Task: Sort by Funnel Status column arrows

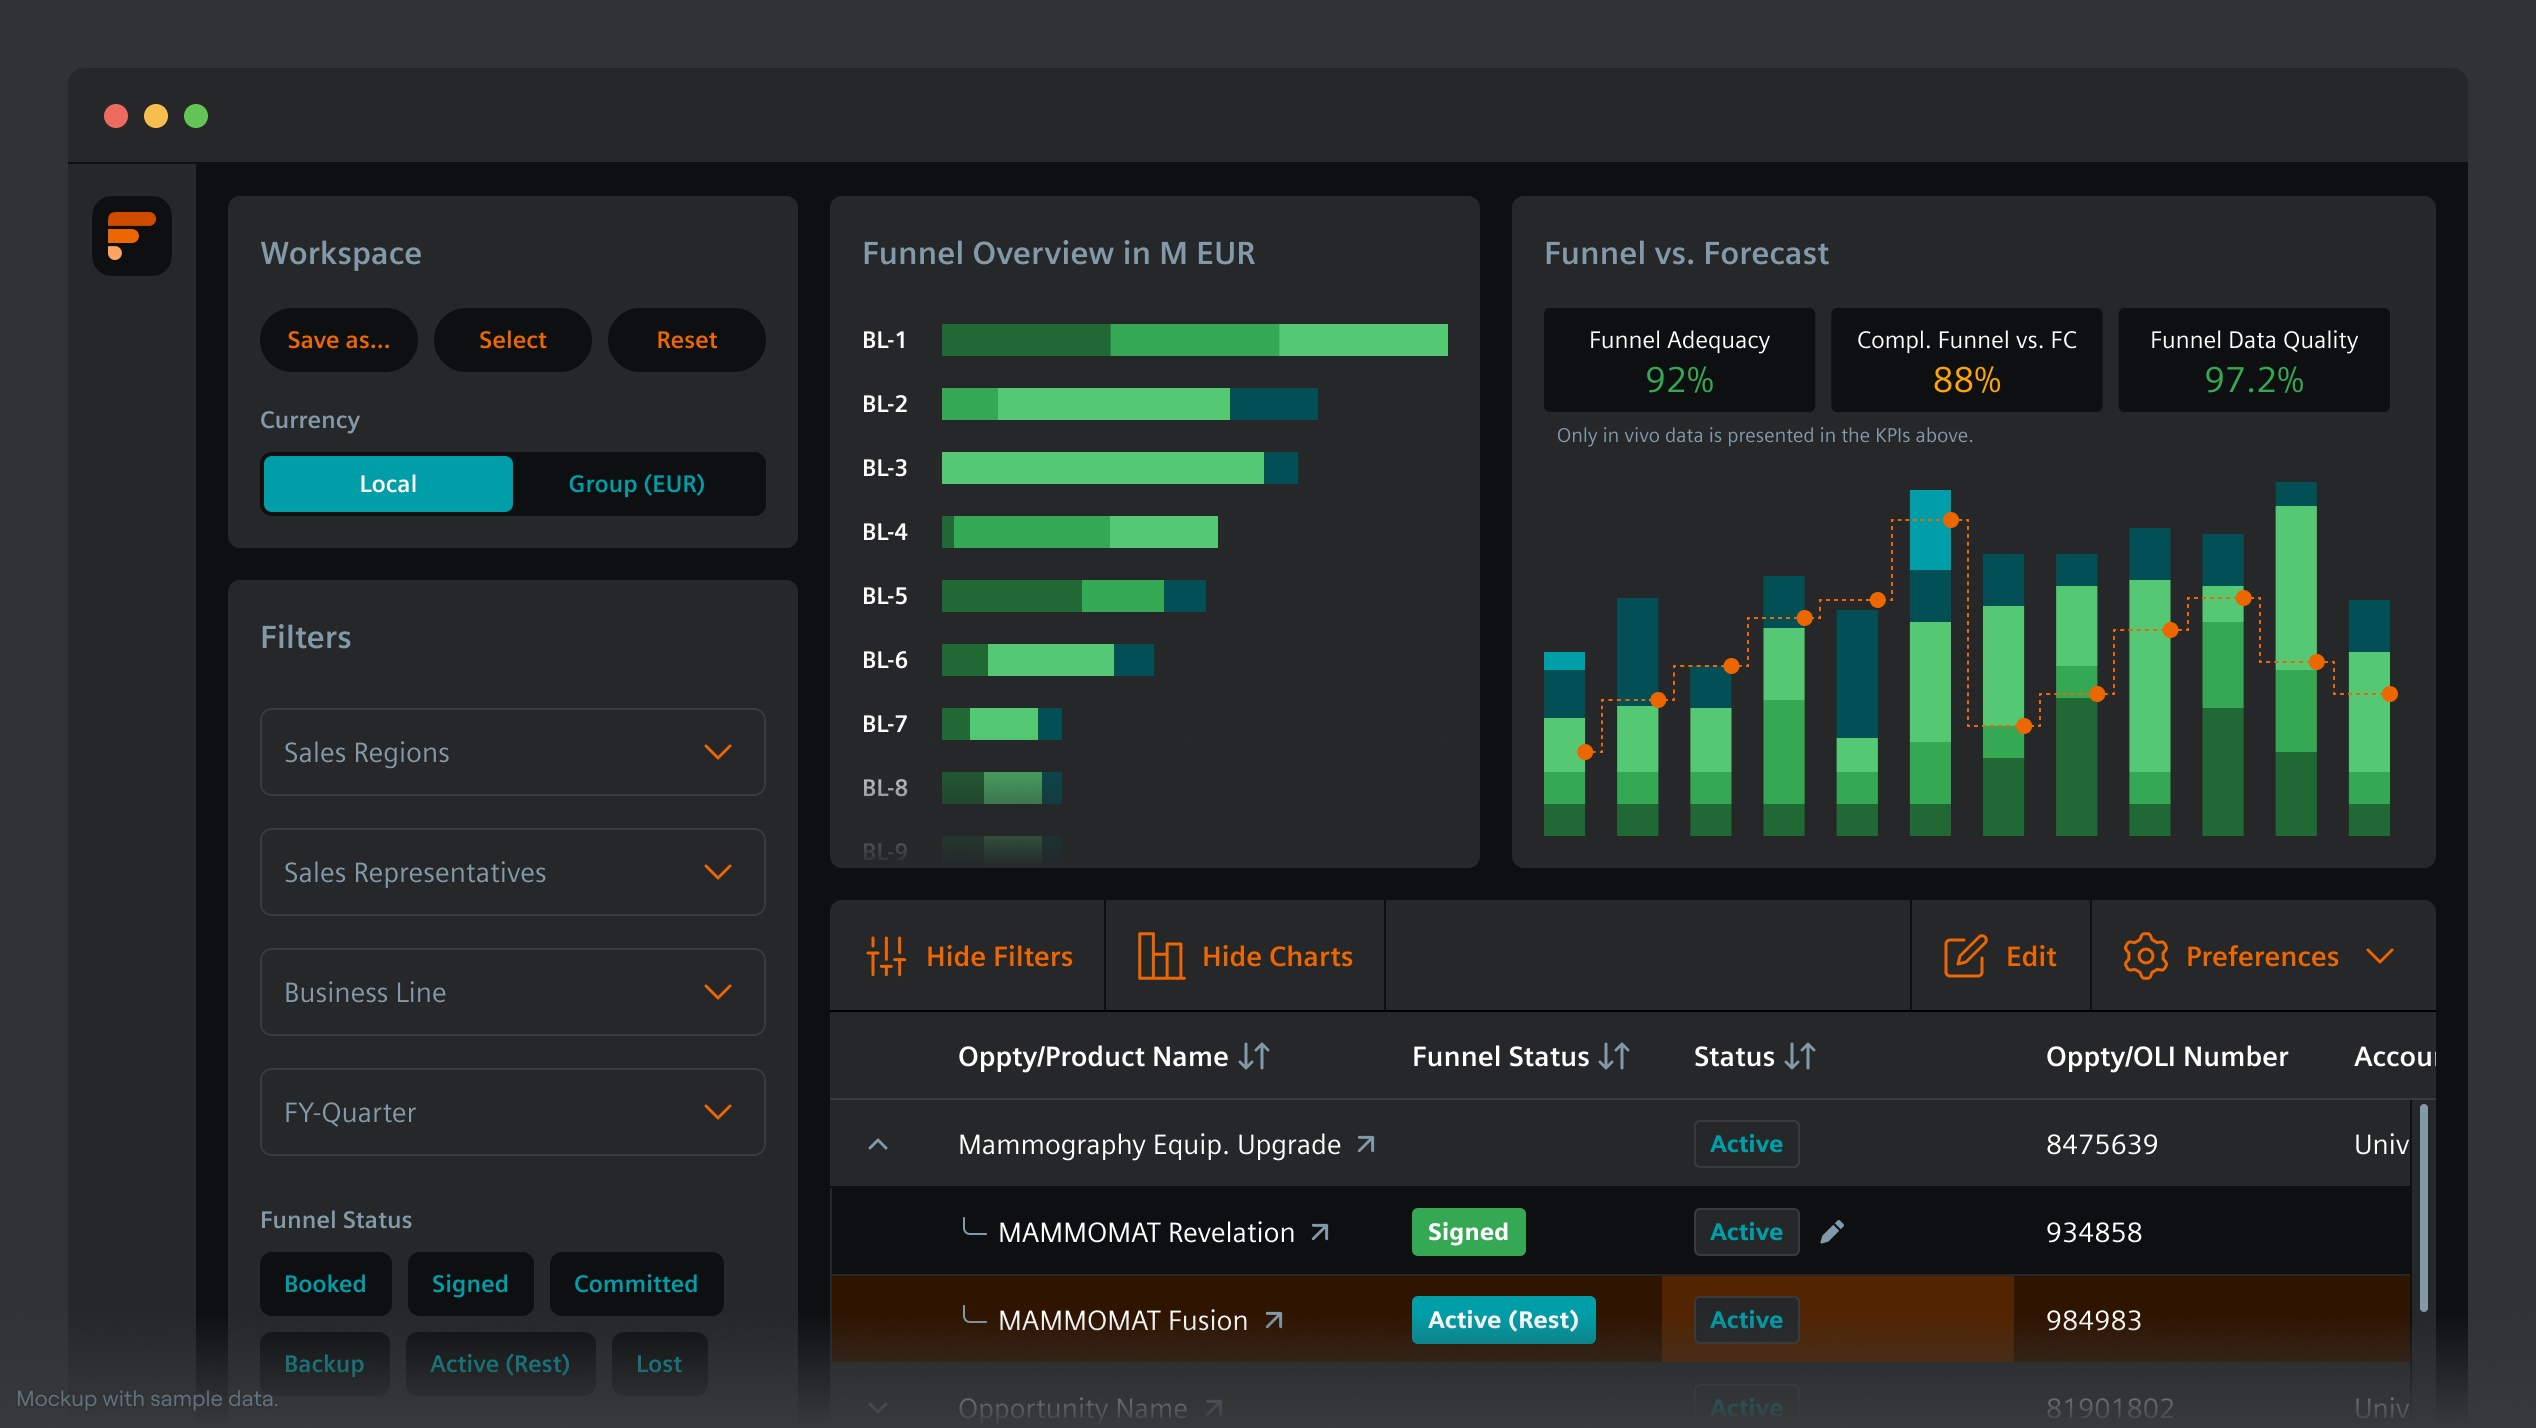Action: click(x=1615, y=1056)
